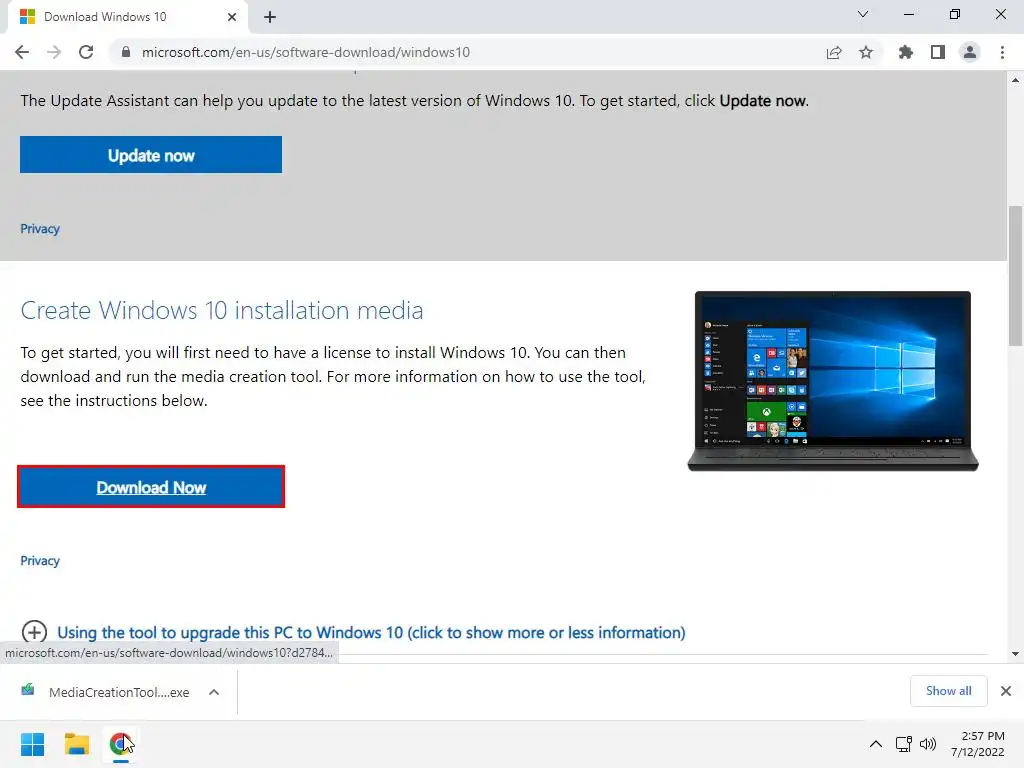This screenshot has height=768, width=1024.
Task: Open the Privacy link under Download Now
Action: coord(40,560)
